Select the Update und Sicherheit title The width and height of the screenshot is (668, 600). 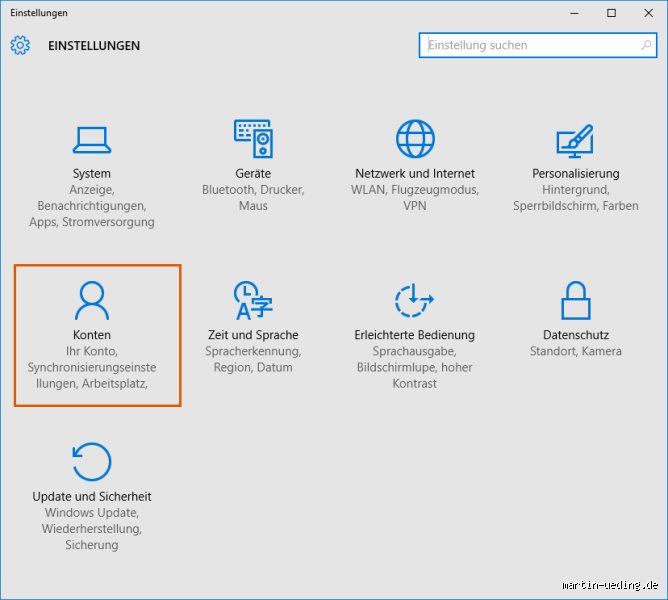pyautogui.click(x=92, y=496)
